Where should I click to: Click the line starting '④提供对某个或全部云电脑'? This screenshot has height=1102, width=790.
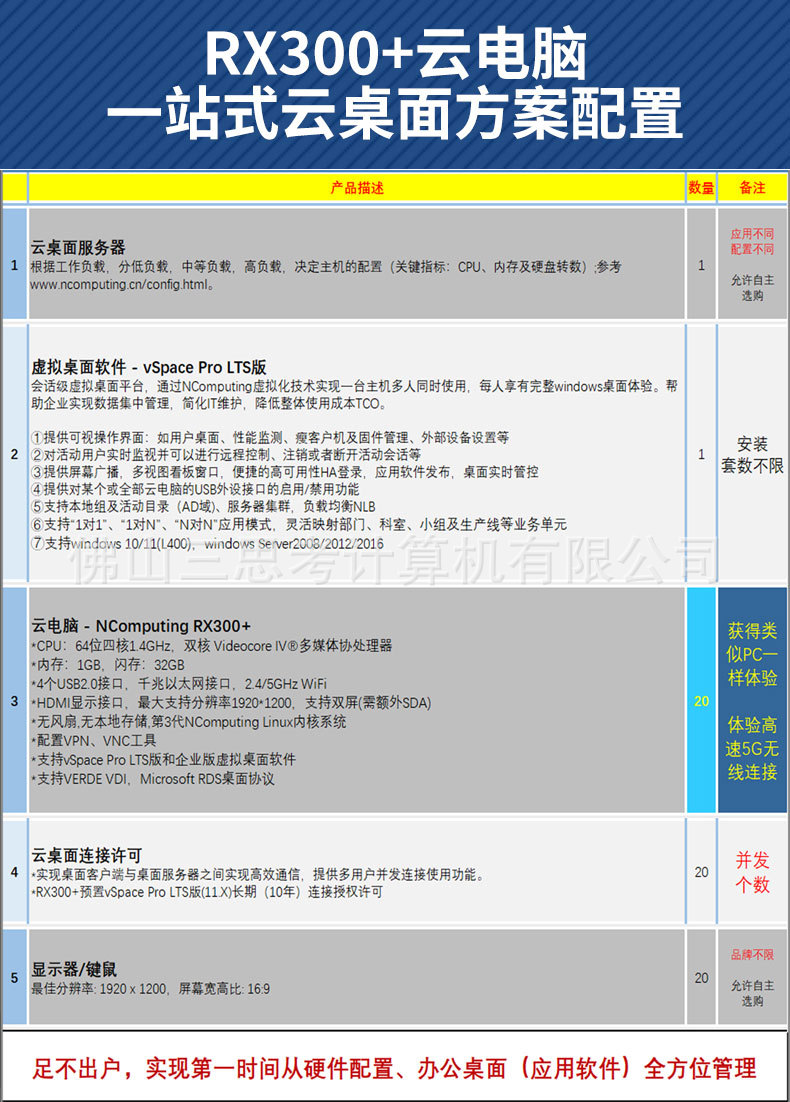coord(195,489)
